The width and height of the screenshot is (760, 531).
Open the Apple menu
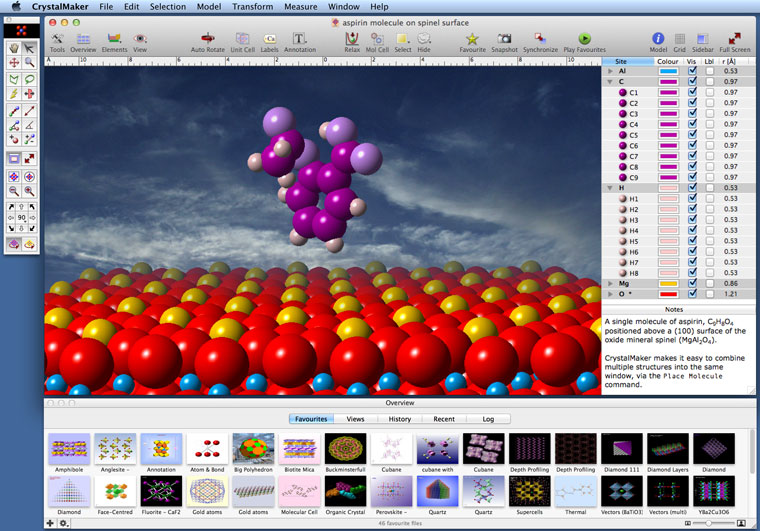click(16, 6)
